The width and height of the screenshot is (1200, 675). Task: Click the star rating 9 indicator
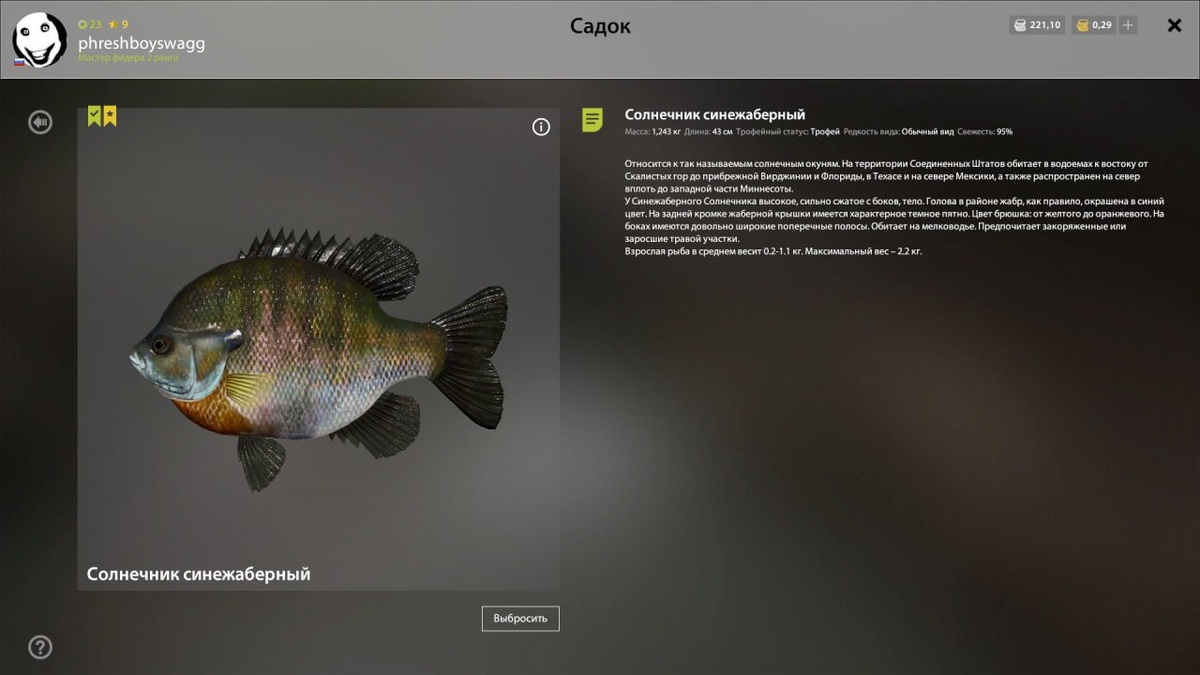[118, 24]
